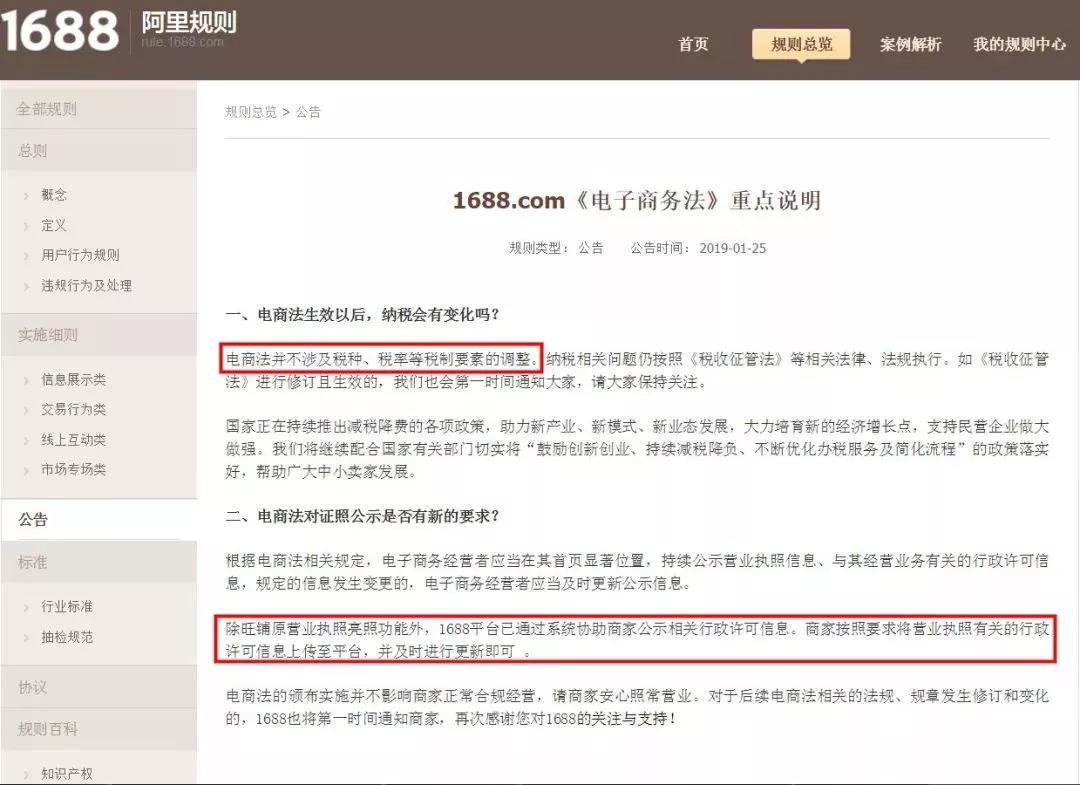Click the sentence 电商法并不涉及税种、税率等税制要素的调整
Image resolution: width=1080 pixels, height=785 pixels.
(382, 359)
